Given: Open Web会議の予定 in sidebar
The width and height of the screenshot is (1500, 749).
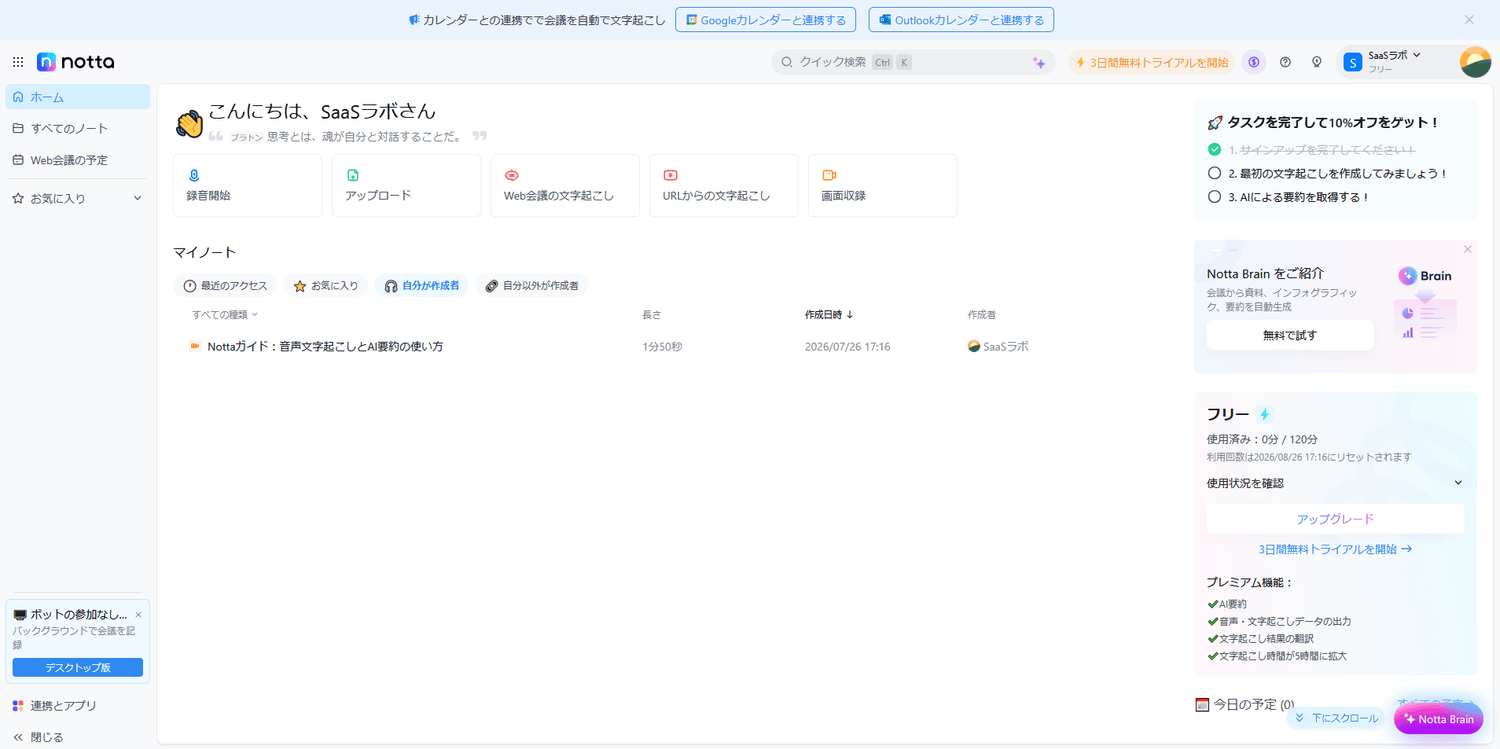Looking at the screenshot, I should tap(78, 160).
